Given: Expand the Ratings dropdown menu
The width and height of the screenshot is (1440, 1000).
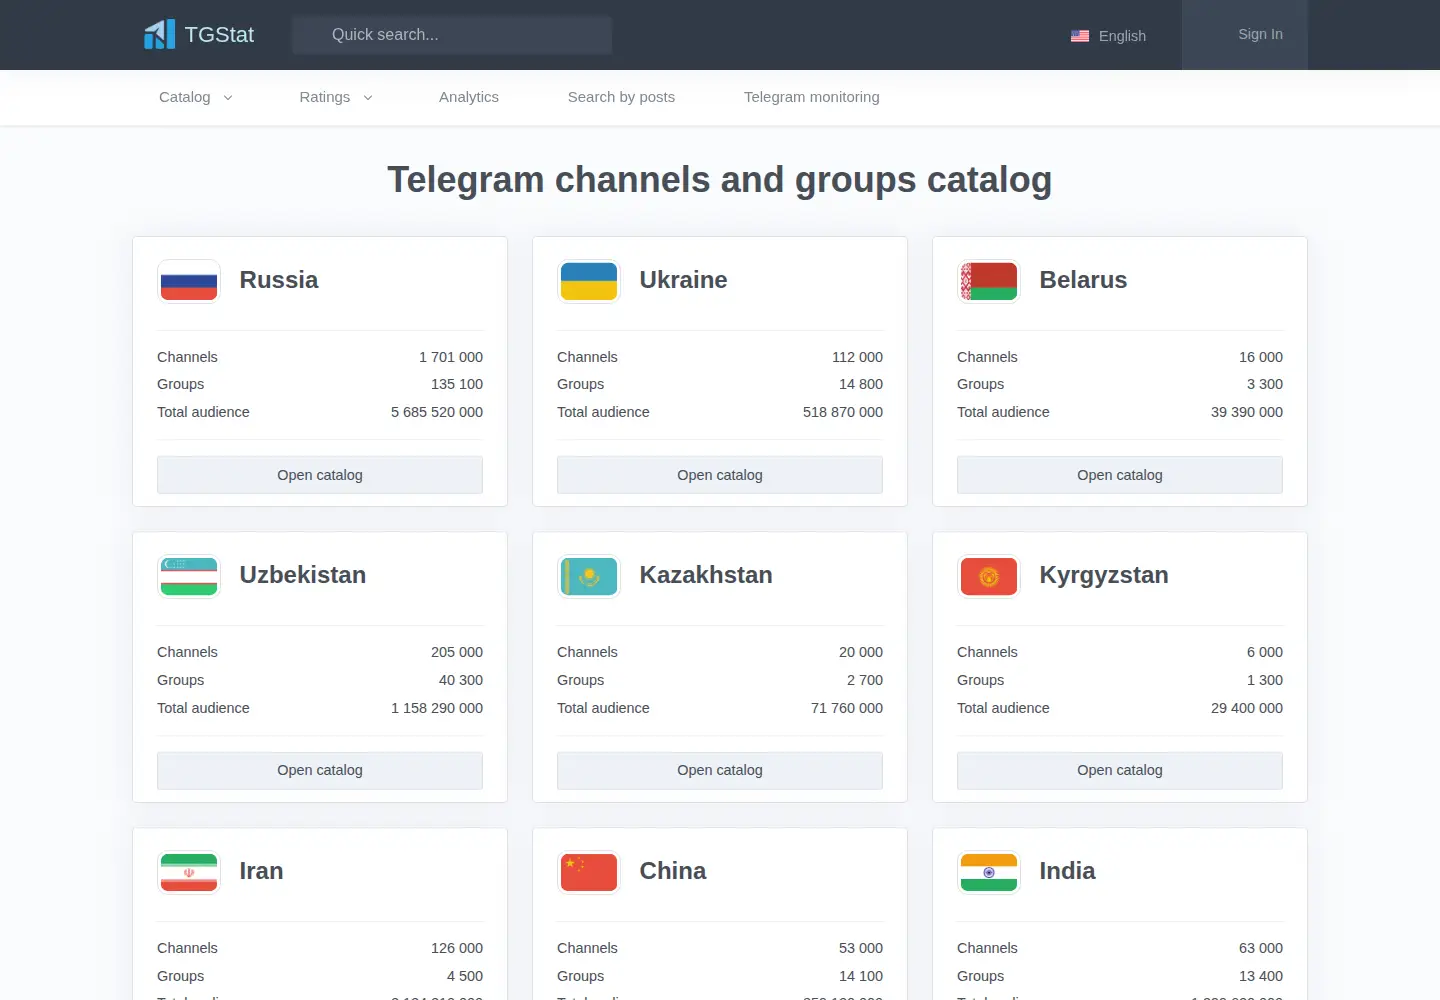Looking at the screenshot, I should click(336, 97).
